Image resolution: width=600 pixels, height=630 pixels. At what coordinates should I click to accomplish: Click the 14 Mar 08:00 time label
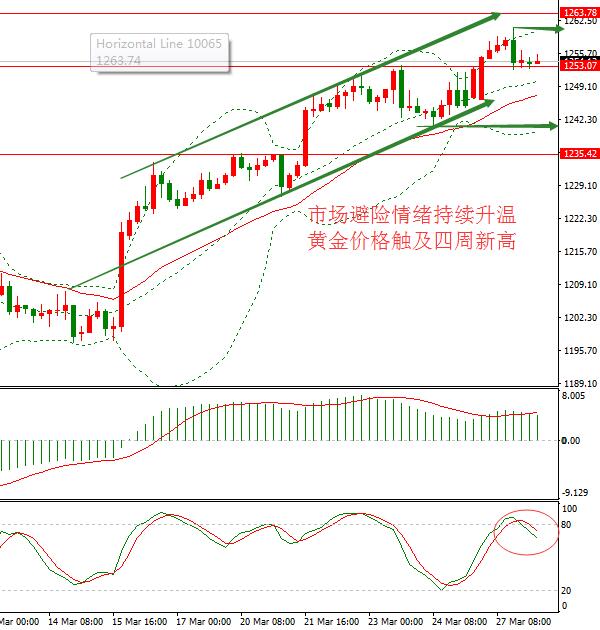point(75,622)
